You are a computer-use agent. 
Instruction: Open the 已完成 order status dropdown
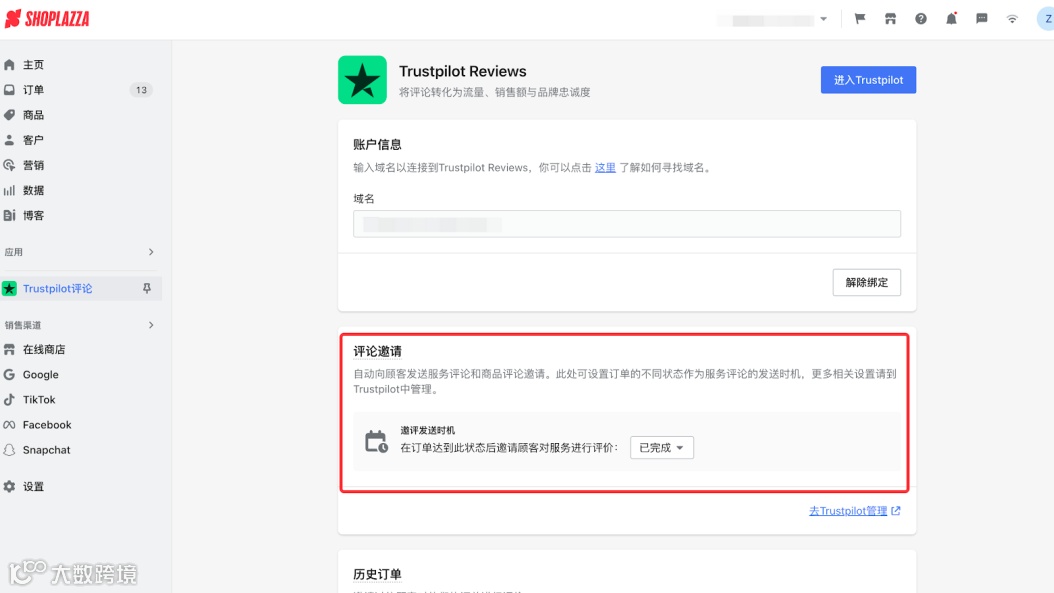(661, 448)
